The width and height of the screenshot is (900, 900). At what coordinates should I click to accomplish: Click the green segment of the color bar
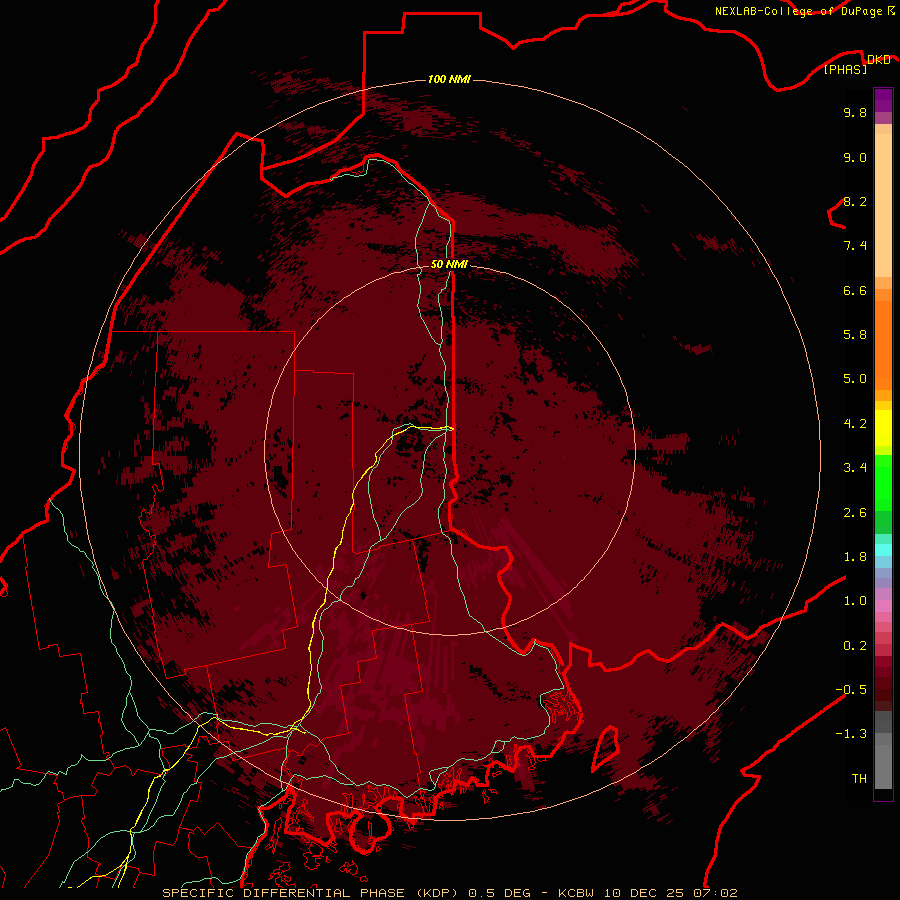pos(883,494)
